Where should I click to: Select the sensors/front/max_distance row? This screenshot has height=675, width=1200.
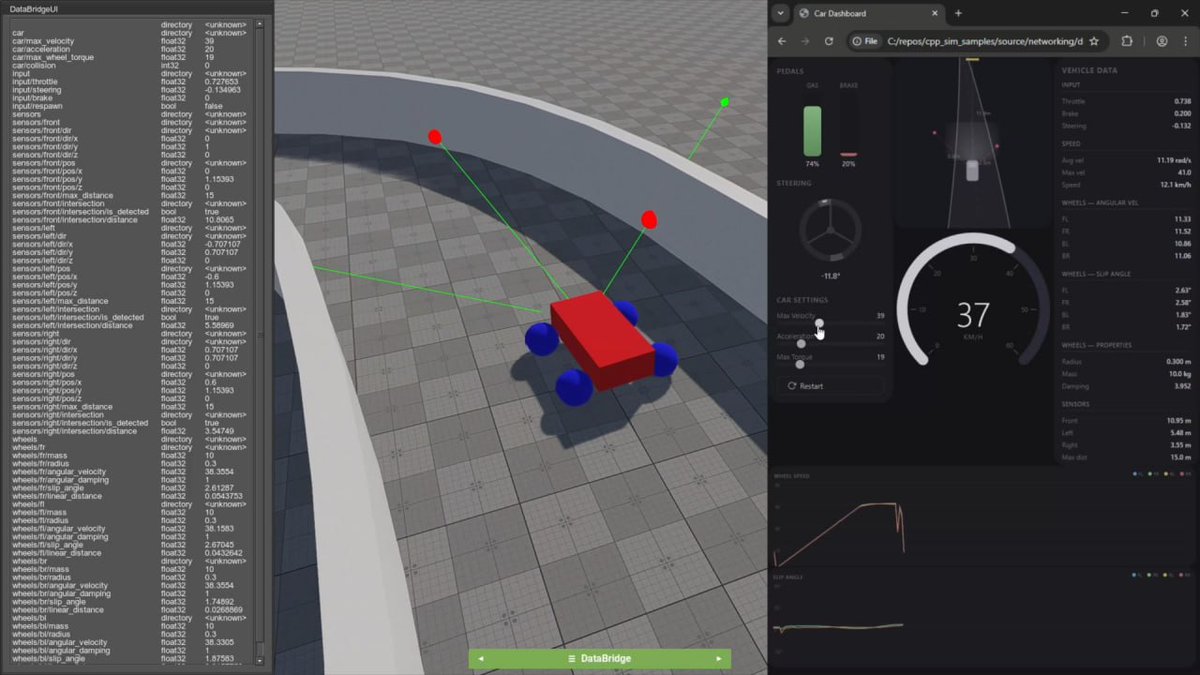(133, 195)
